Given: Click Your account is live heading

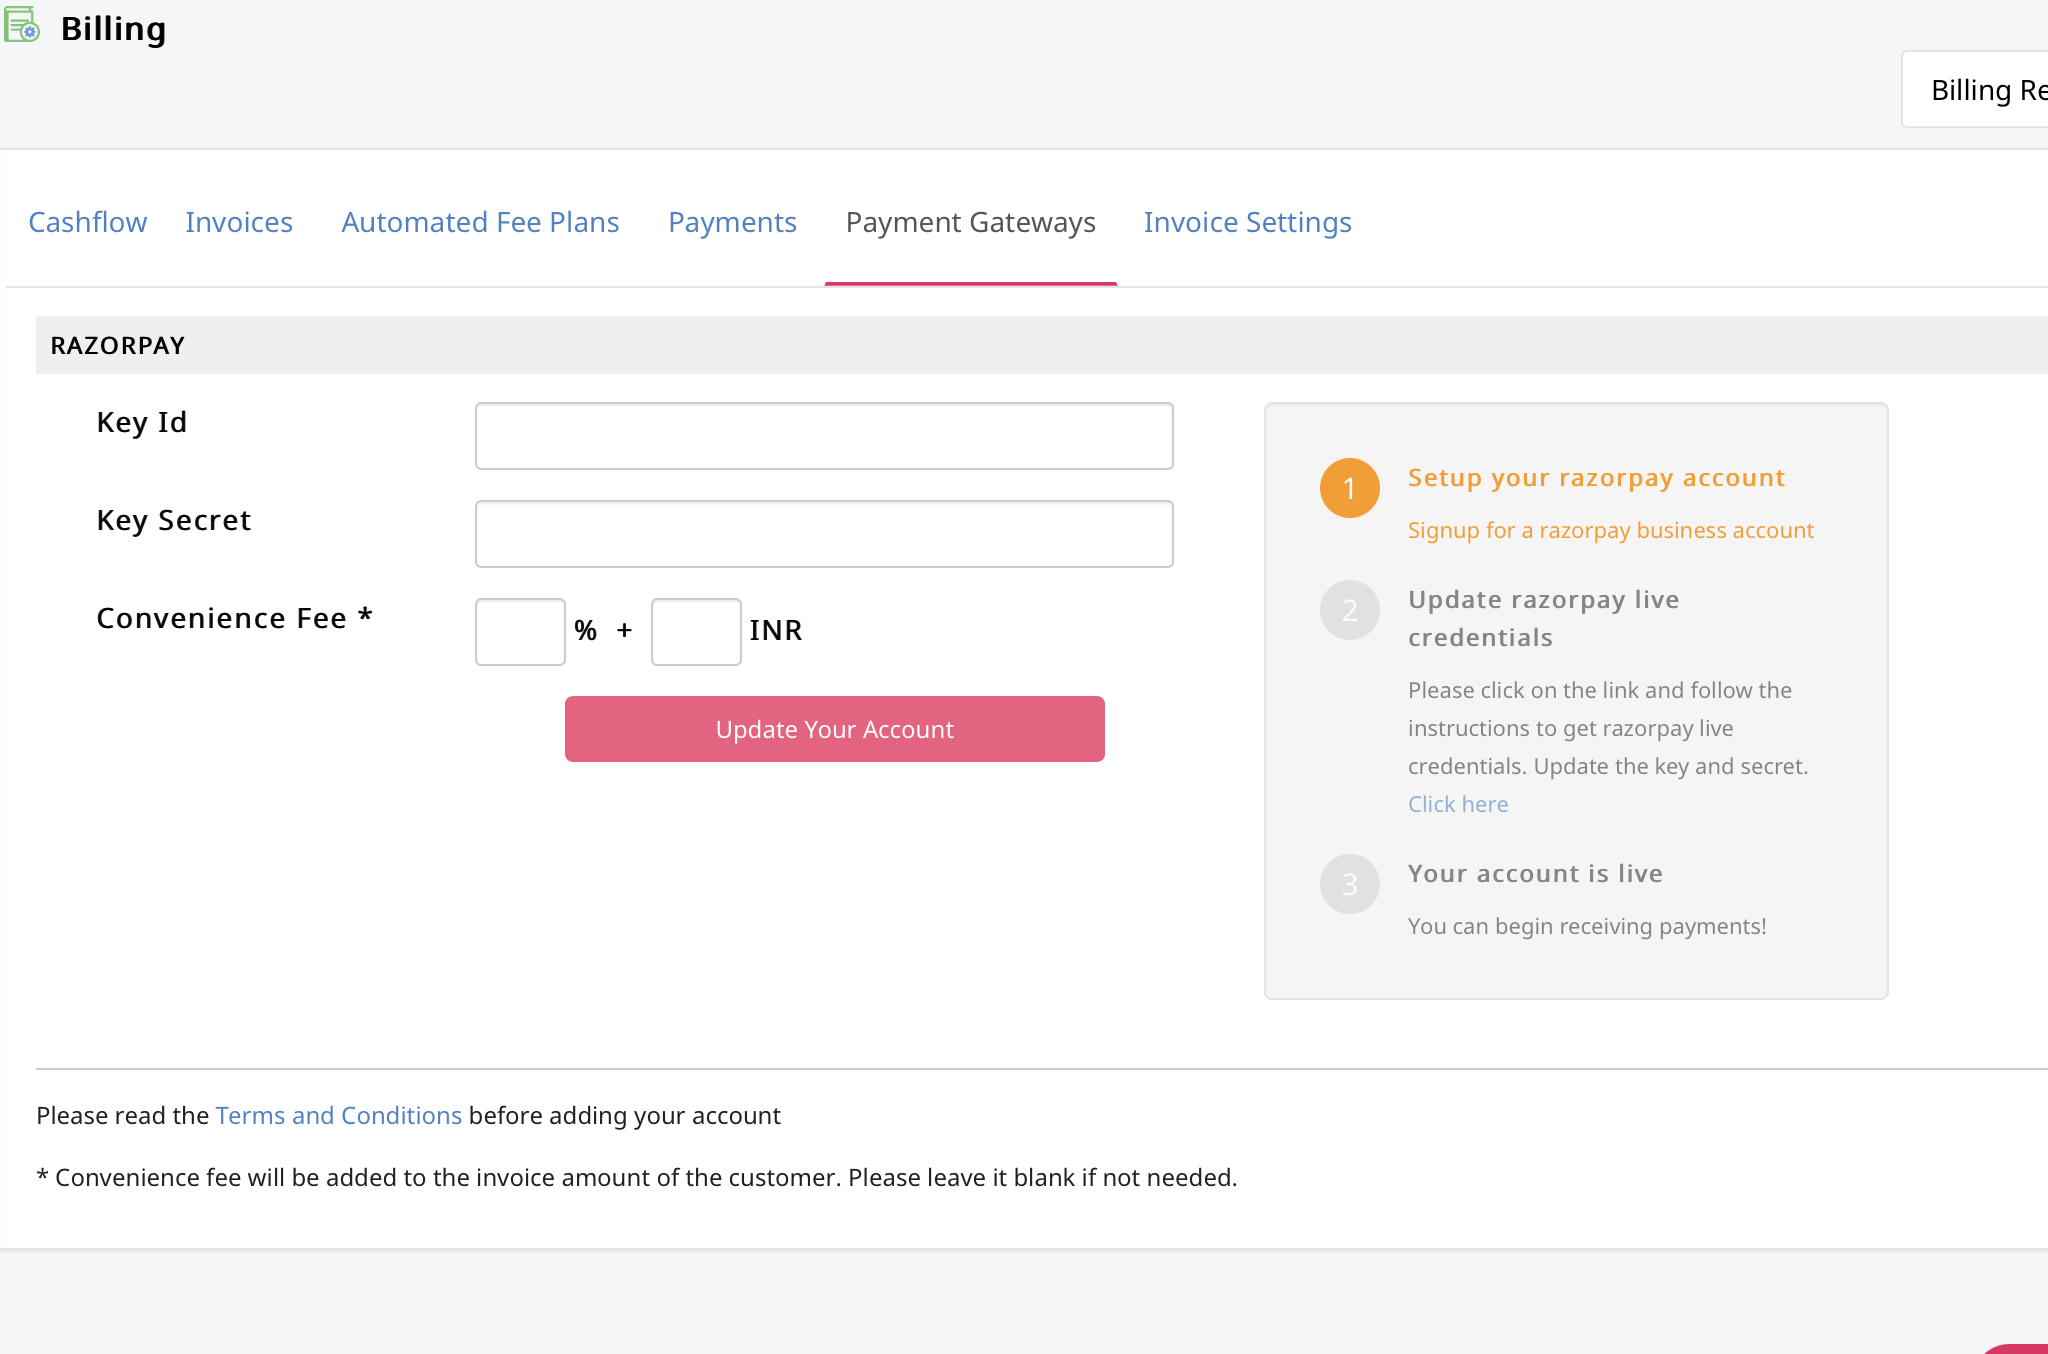Looking at the screenshot, I should coord(1536,873).
